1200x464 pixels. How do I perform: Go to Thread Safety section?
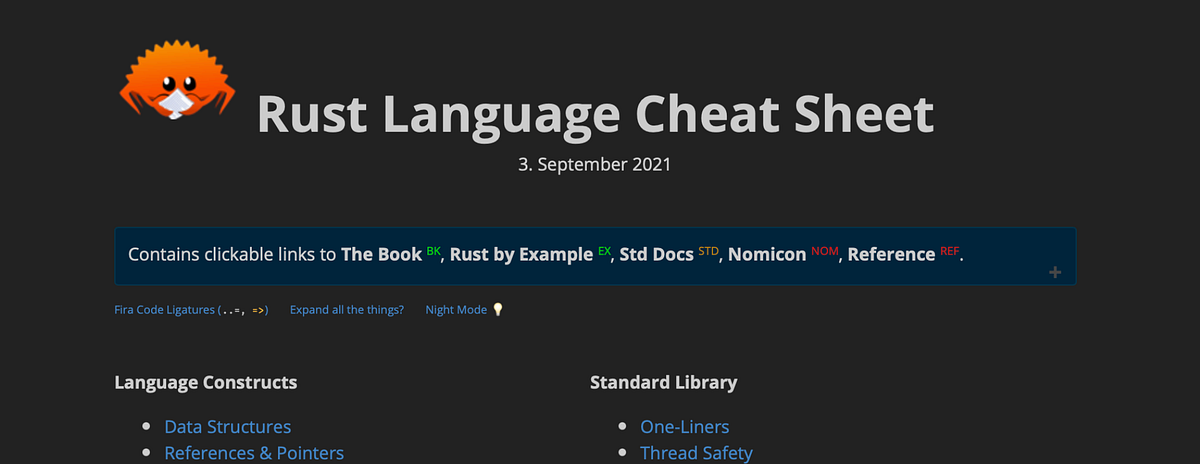point(697,453)
